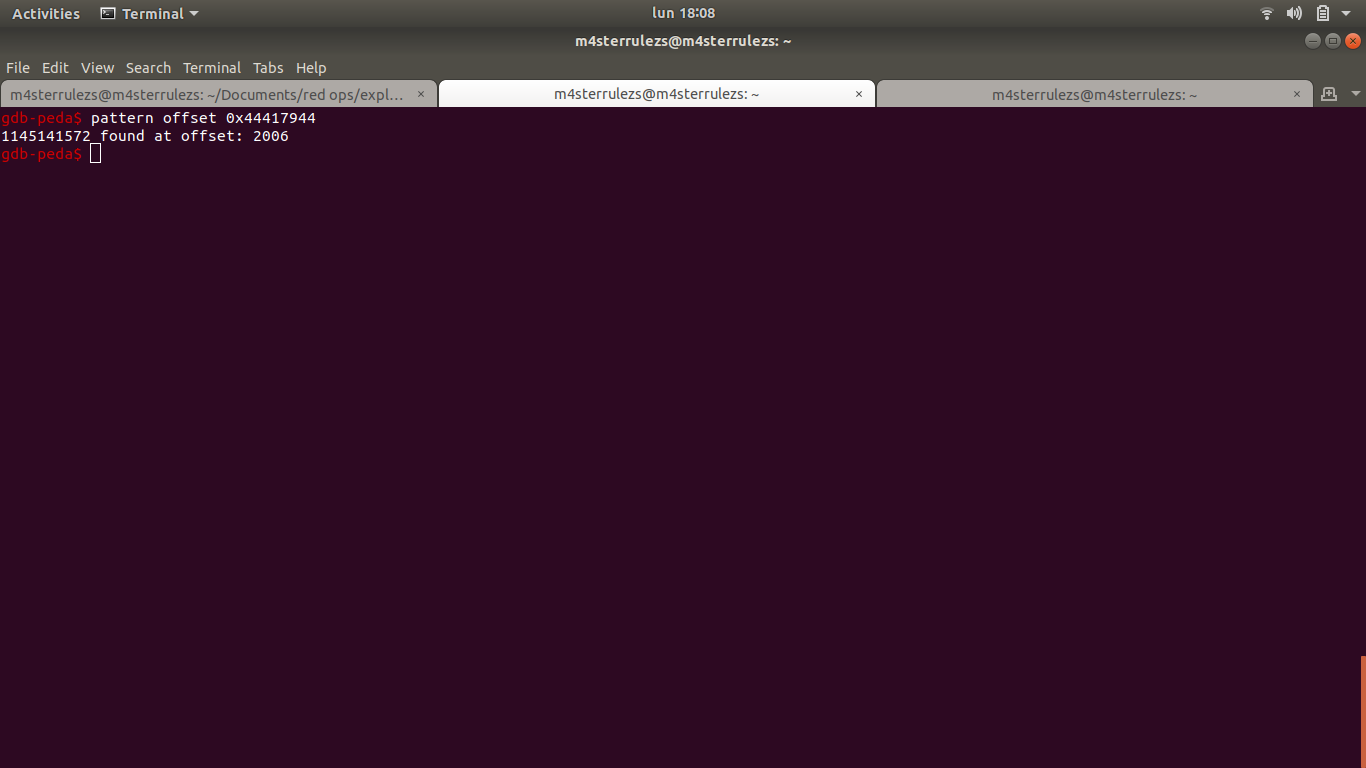The image size is (1366, 768).
Task: Open the View menu
Action: [97, 68]
